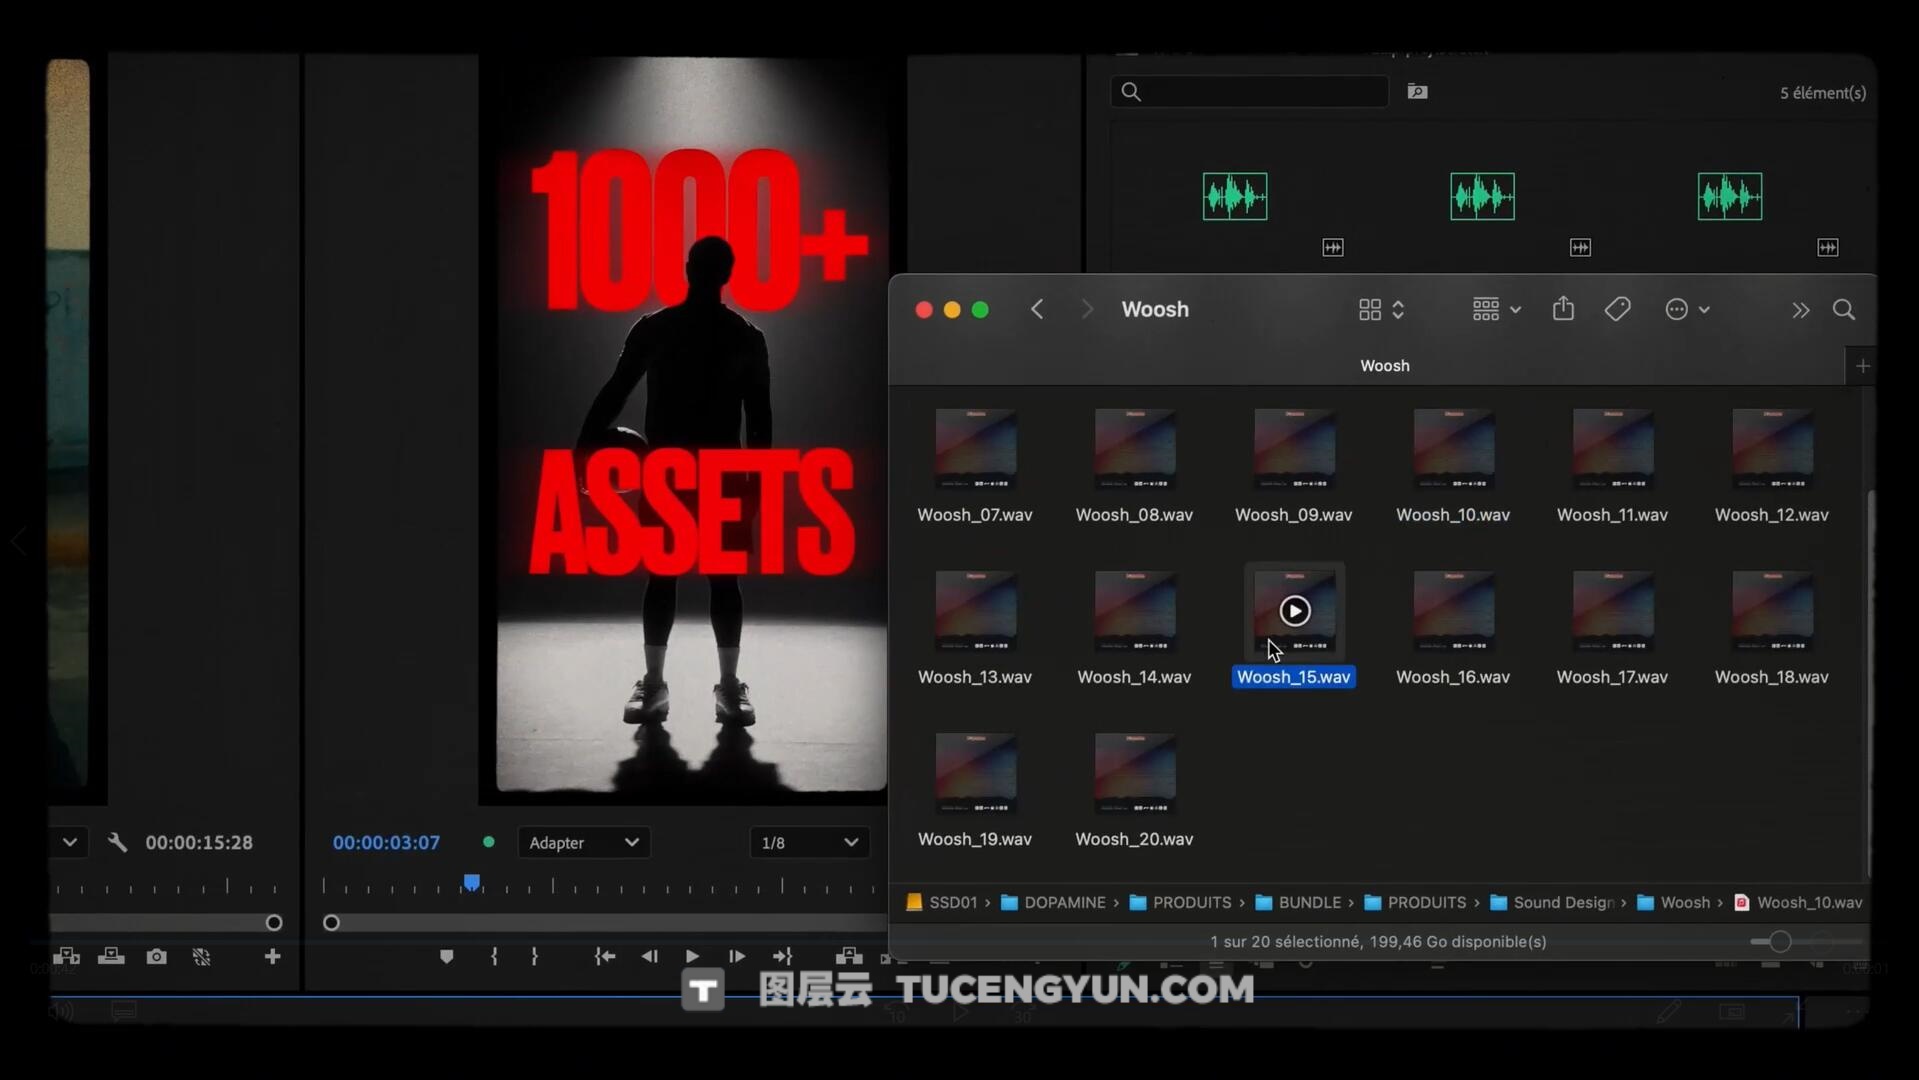Open the source monitor wrench settings
This screenshot has width=1919, height=1080.
[117, 843]
